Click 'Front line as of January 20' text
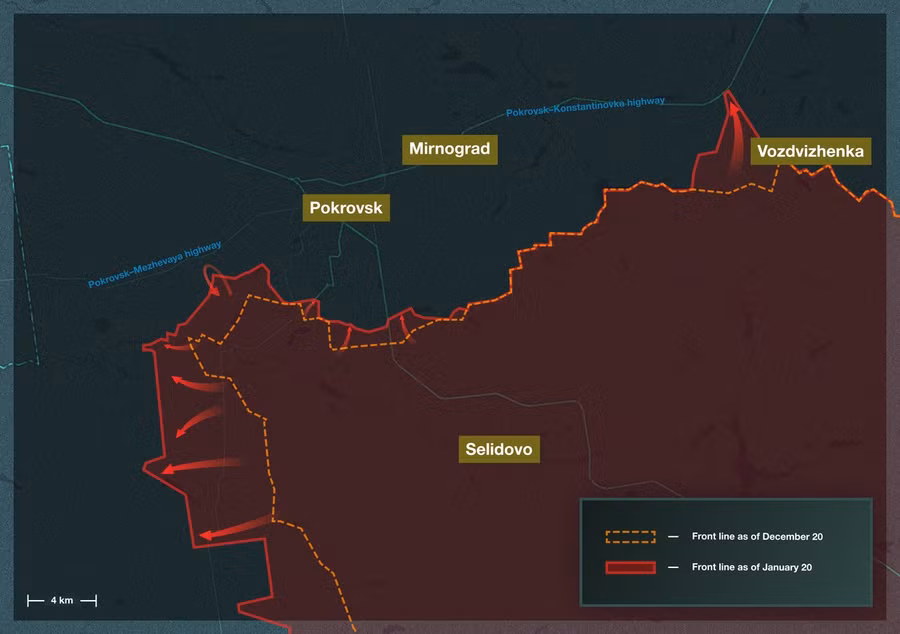The height and width of the screenshot is (634, 900). pyautogui.click(x=753, y=567)
